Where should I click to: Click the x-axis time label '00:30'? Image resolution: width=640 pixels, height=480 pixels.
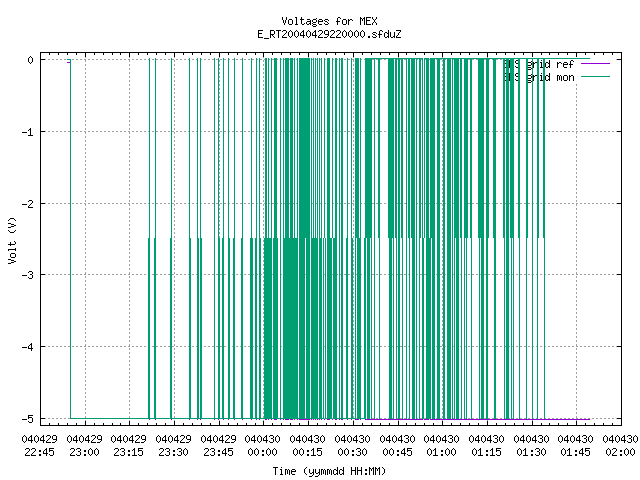click(x=352, y=452)
